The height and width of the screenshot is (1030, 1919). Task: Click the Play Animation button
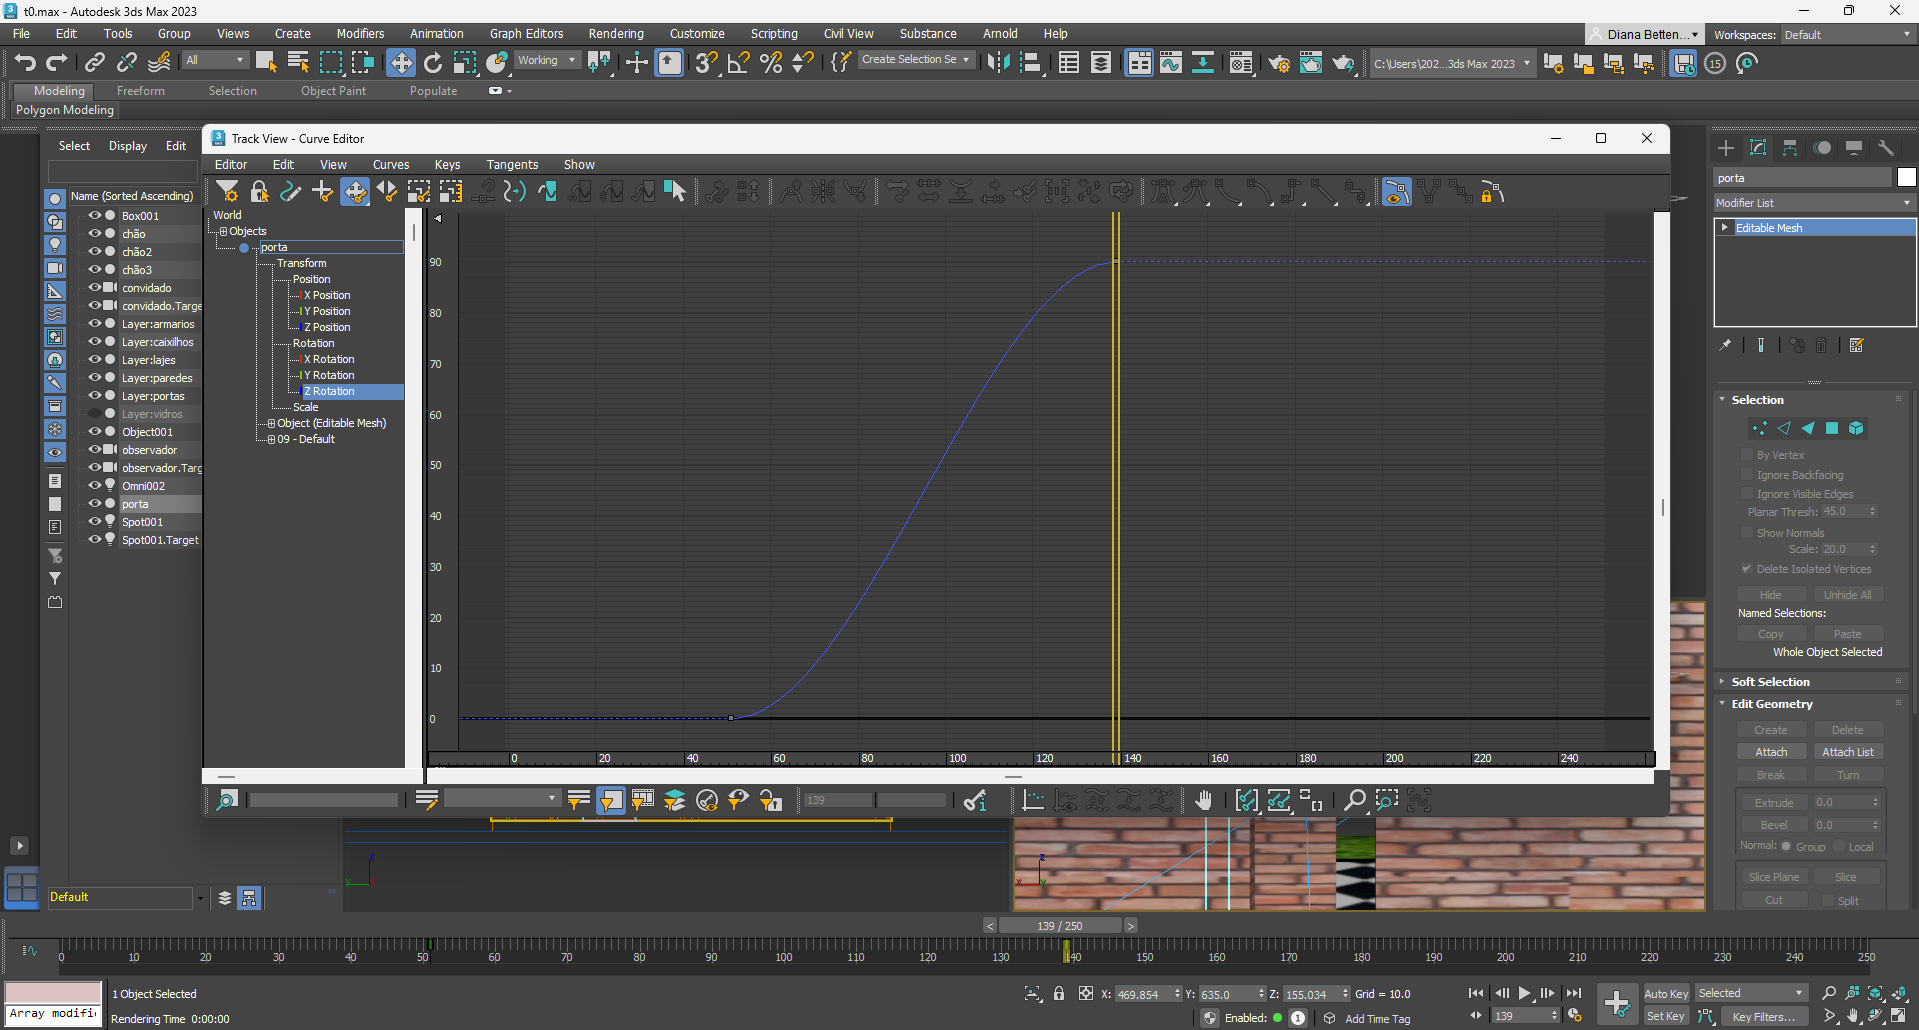1524,993
